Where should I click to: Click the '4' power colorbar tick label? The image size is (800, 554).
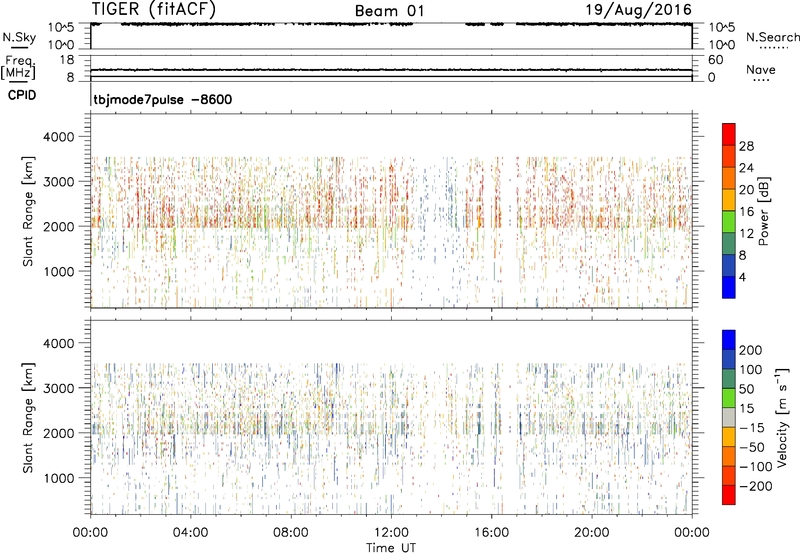pos(742,277)
